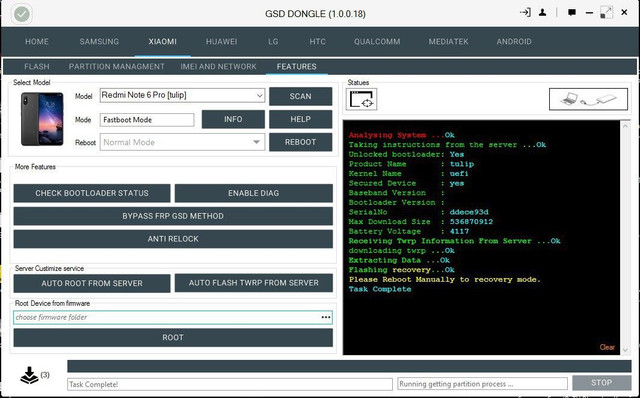Open the HOME tab
This screenshot has height=398, width=640.
tap(37, 42)
